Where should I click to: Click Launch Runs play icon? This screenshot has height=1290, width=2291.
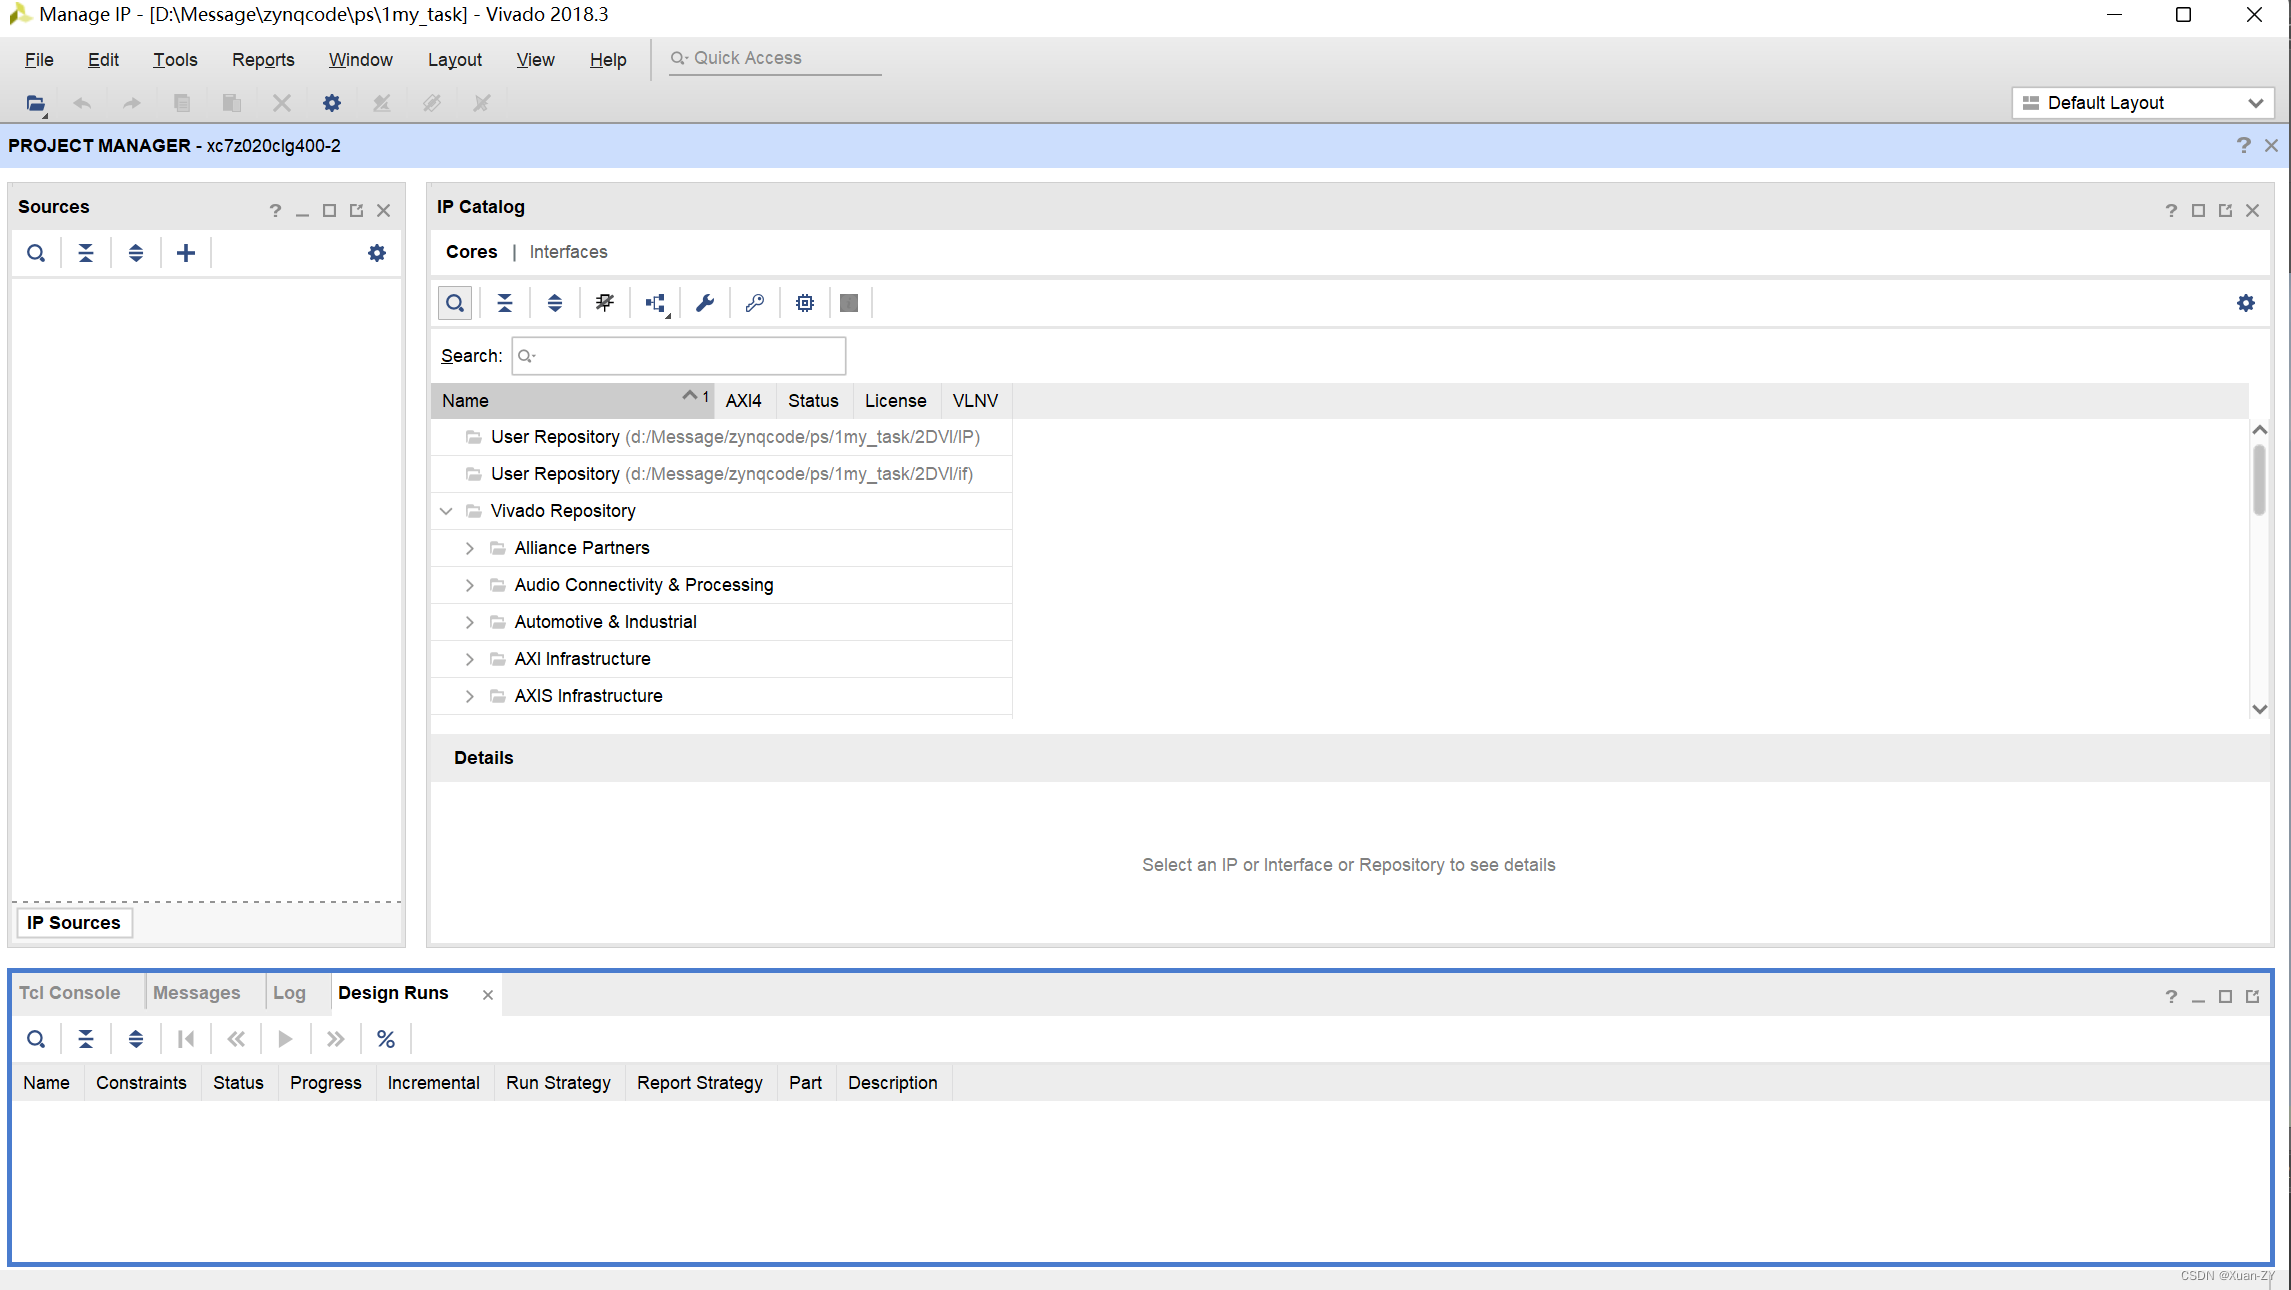(285, 1039)
